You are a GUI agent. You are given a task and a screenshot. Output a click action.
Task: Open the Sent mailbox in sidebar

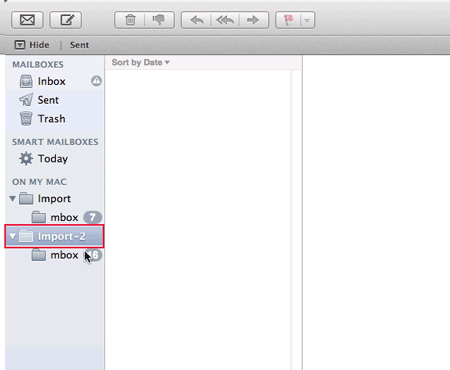(54, 100)
